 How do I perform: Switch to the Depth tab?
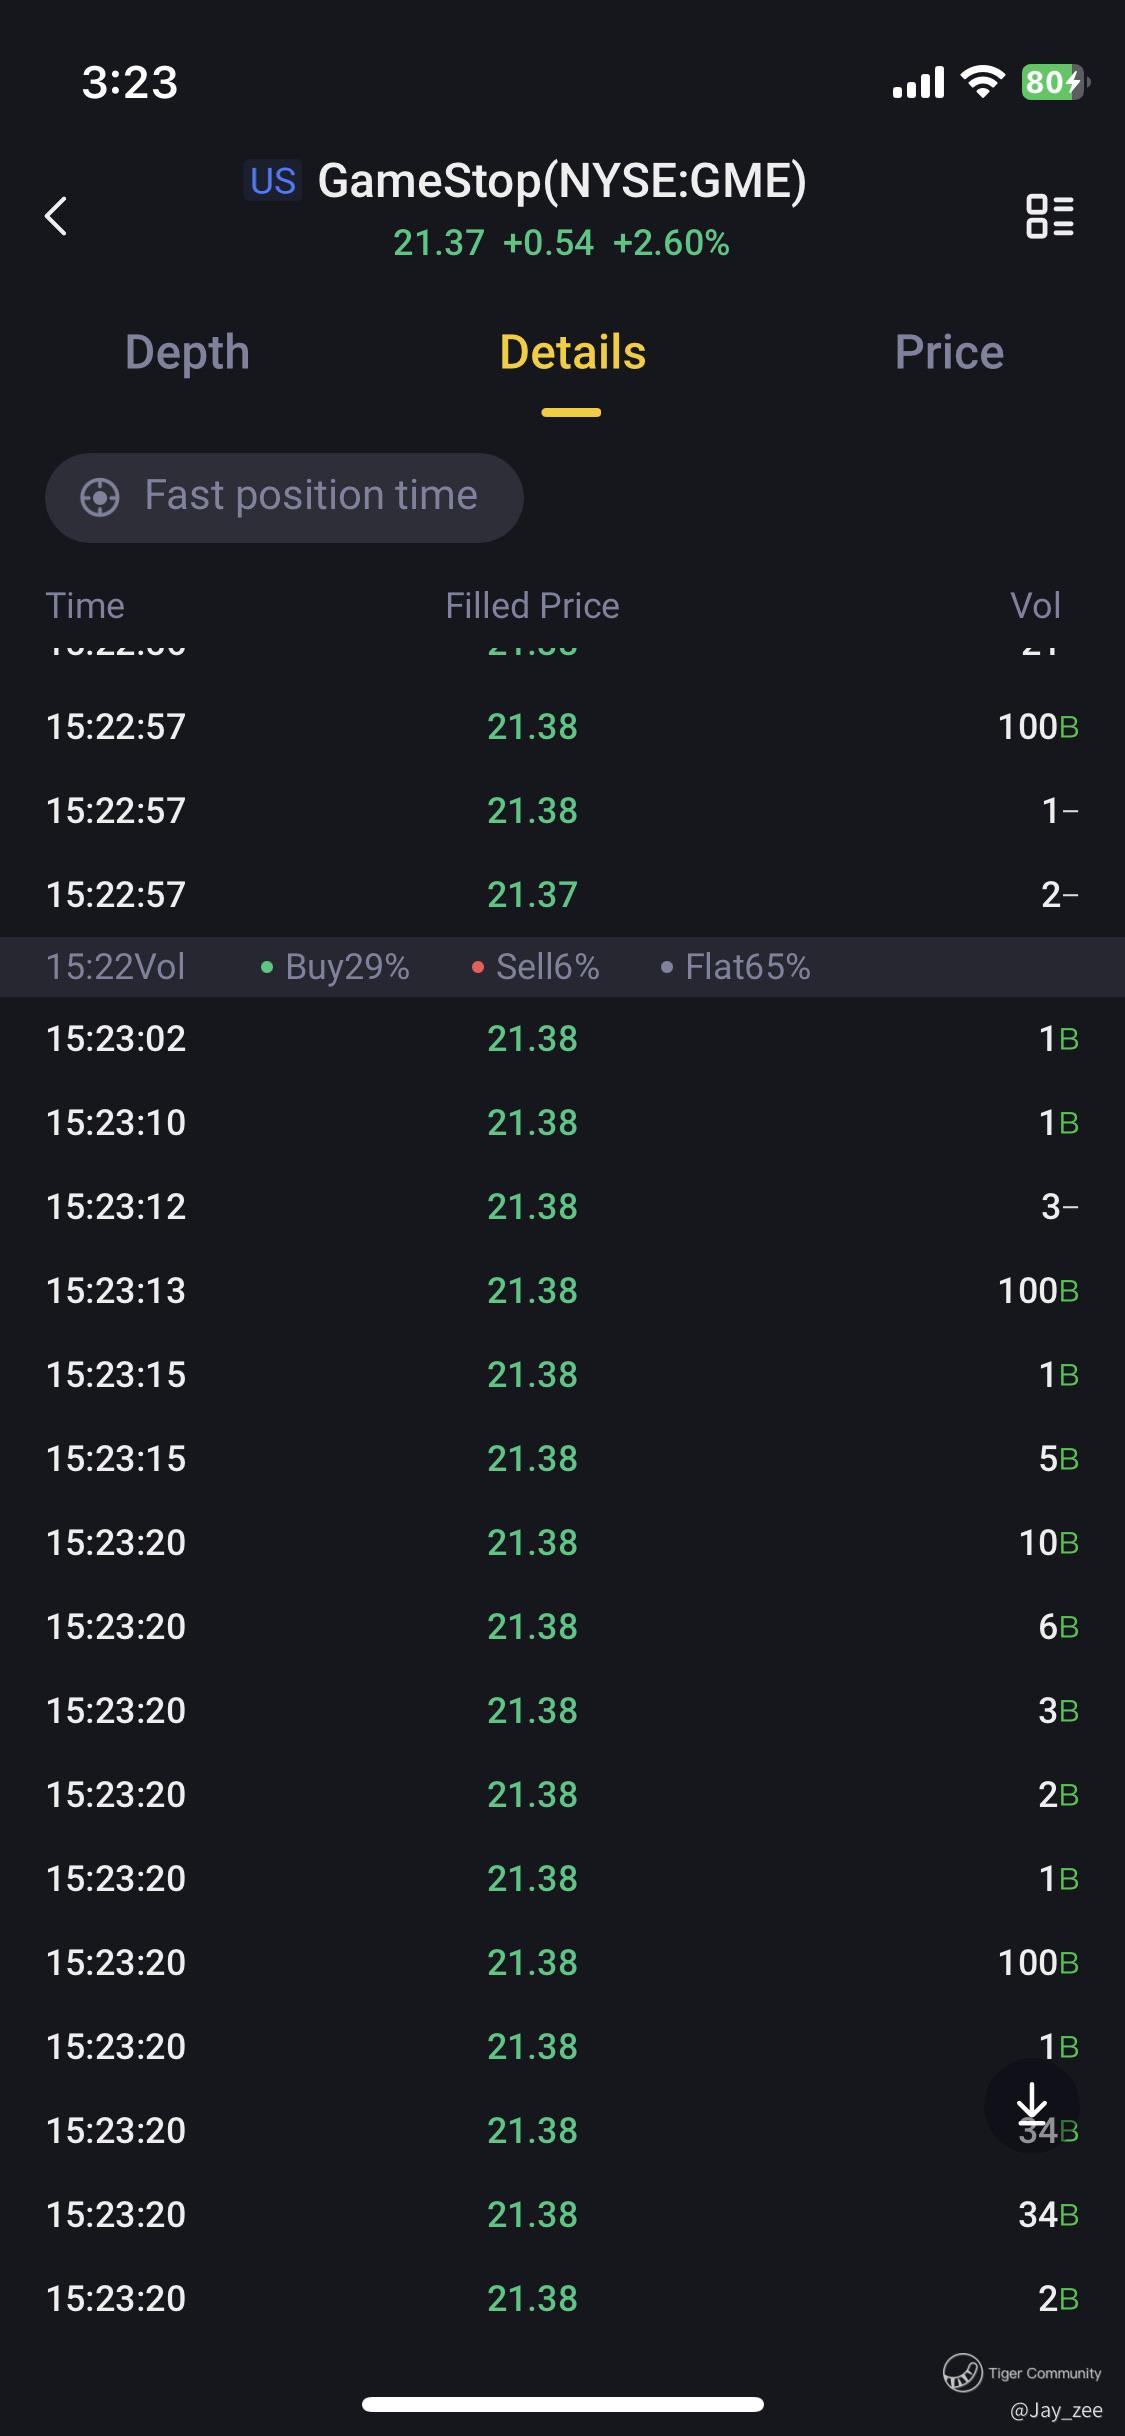(187, 353)
